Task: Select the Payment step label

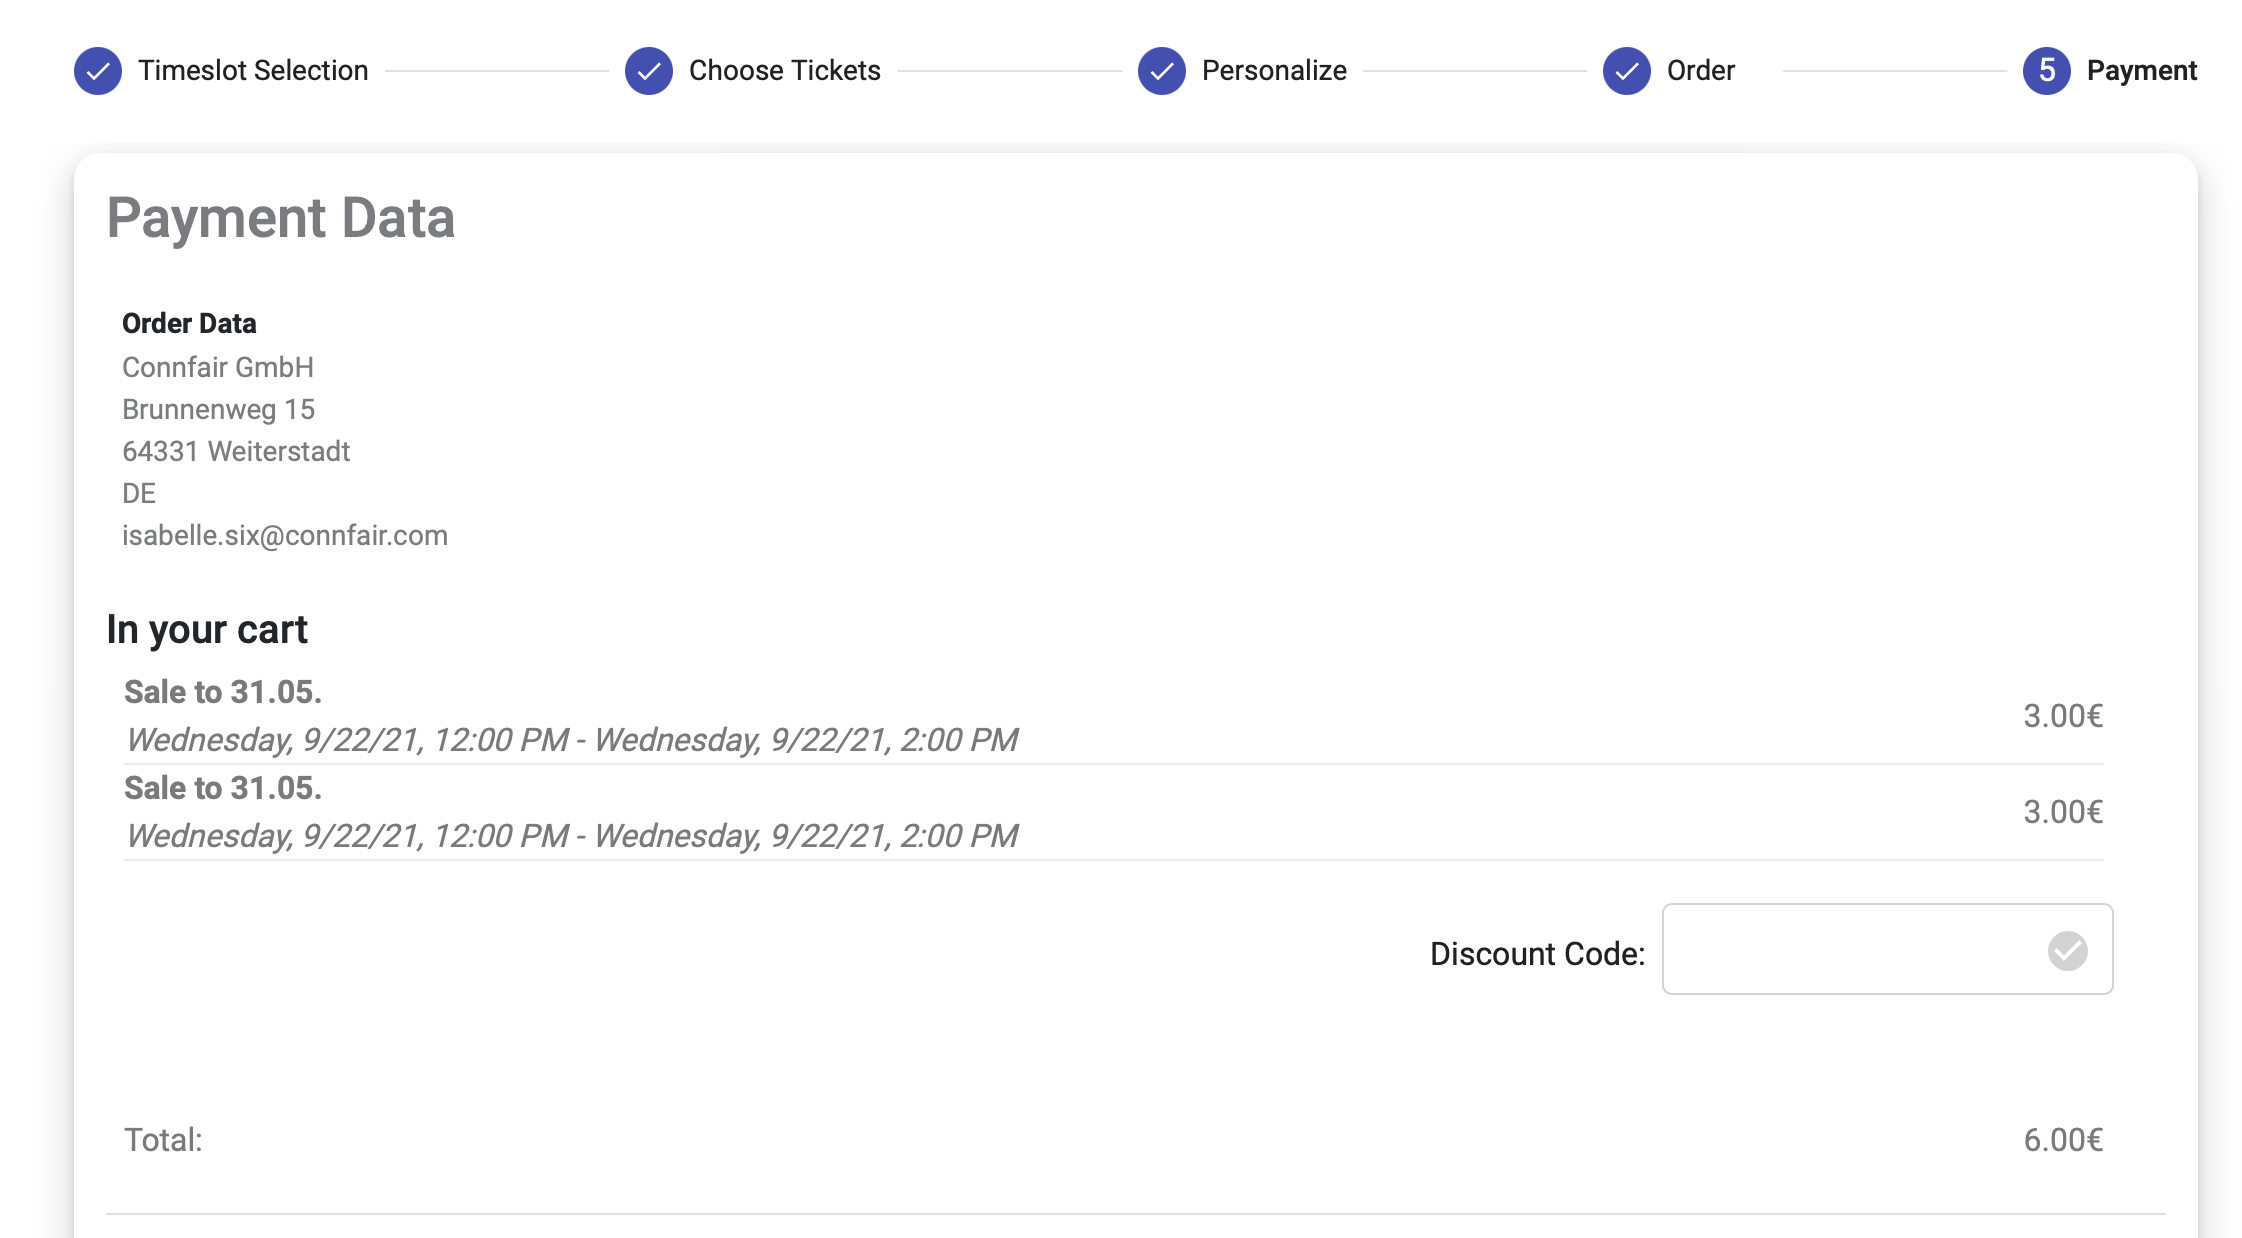Action: point(2141,71)
